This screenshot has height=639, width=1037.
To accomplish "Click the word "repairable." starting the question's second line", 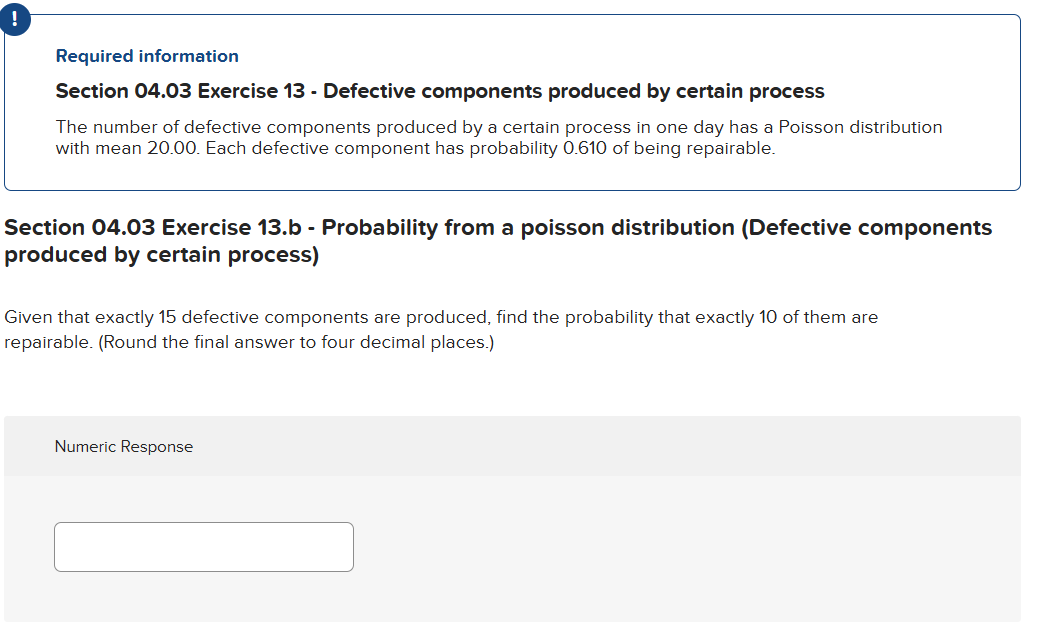I will [49, 343].
